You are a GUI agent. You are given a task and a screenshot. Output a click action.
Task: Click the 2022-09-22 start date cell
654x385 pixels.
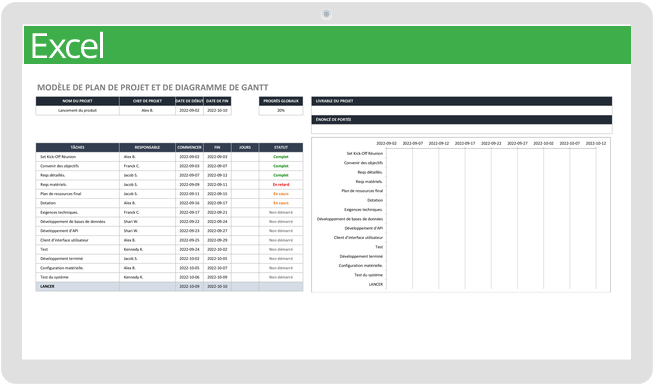(x=189, y=221)
